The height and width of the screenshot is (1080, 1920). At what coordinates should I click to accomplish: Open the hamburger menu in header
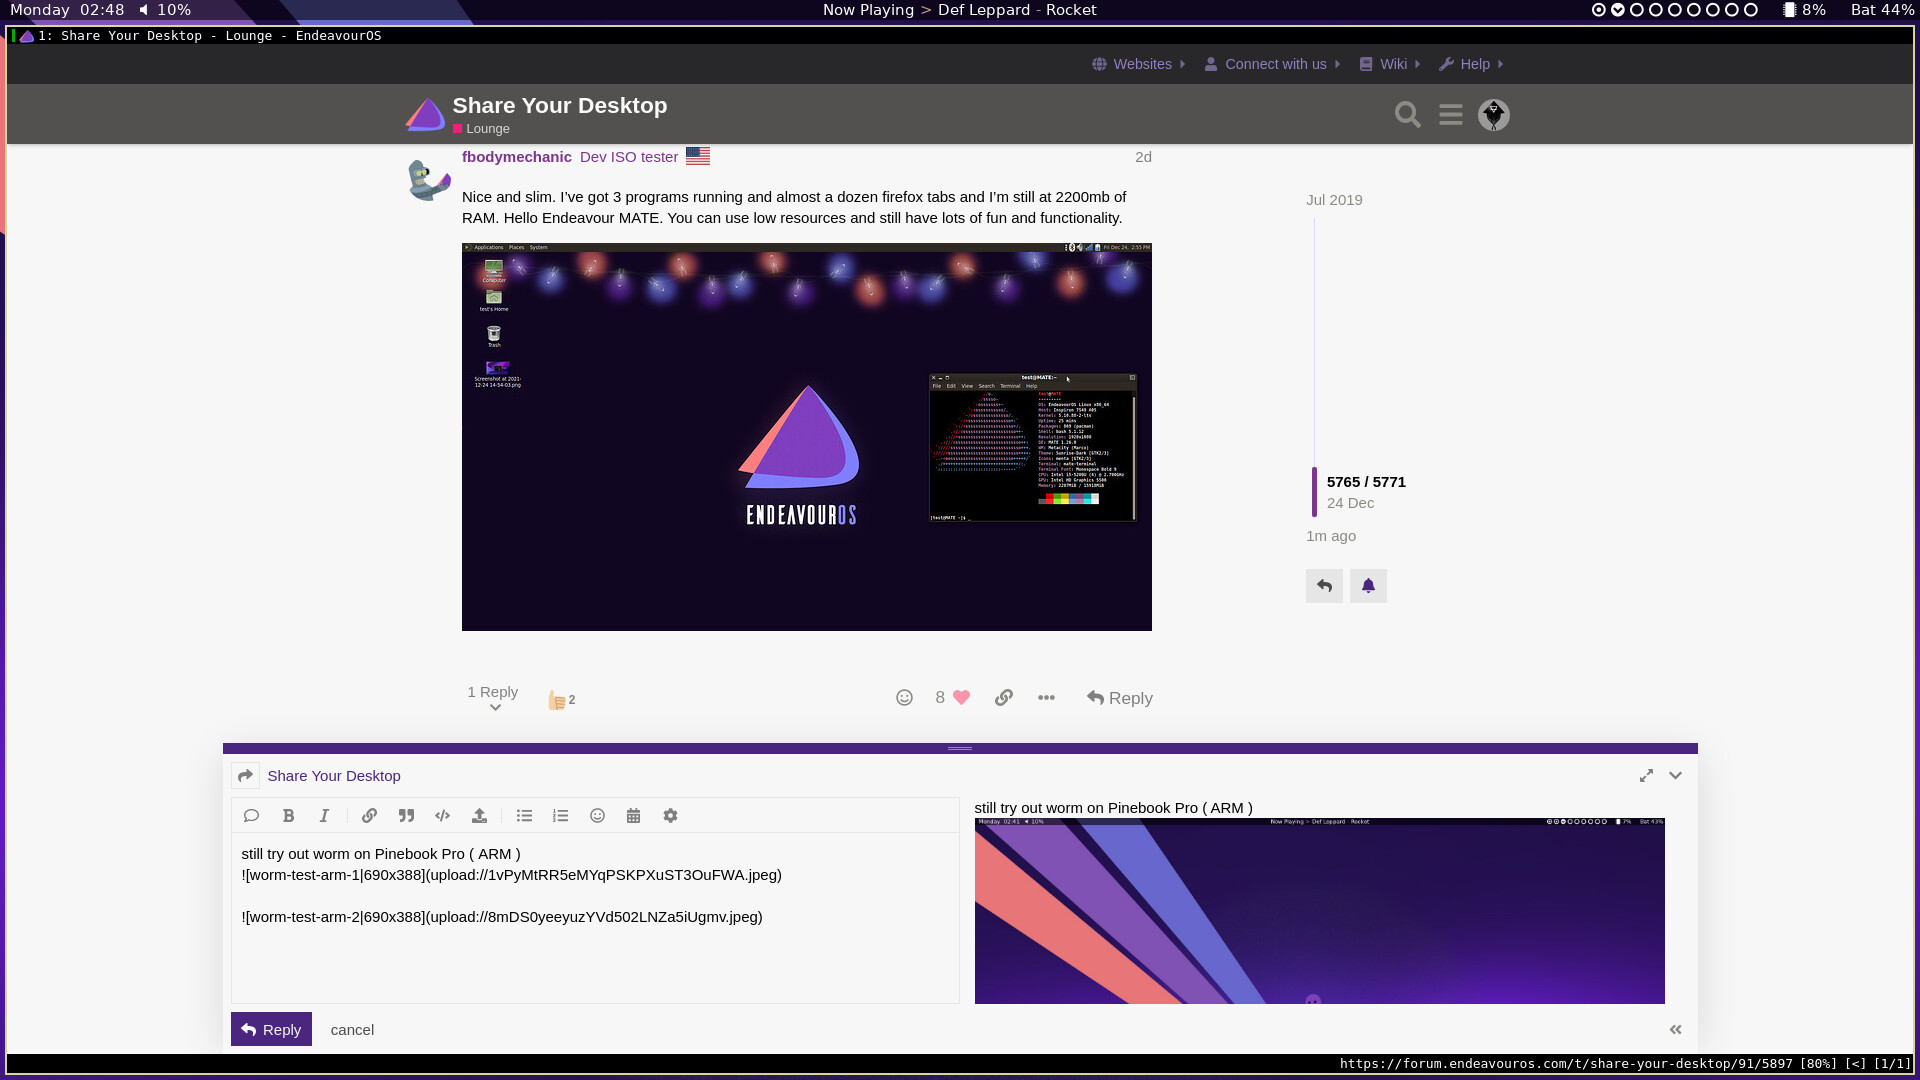tap(1451, 115)
